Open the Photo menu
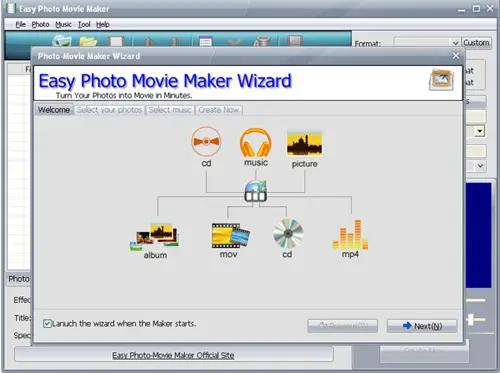Image resolution: width=500 pixels, height=373 pixels. (40, 24)
